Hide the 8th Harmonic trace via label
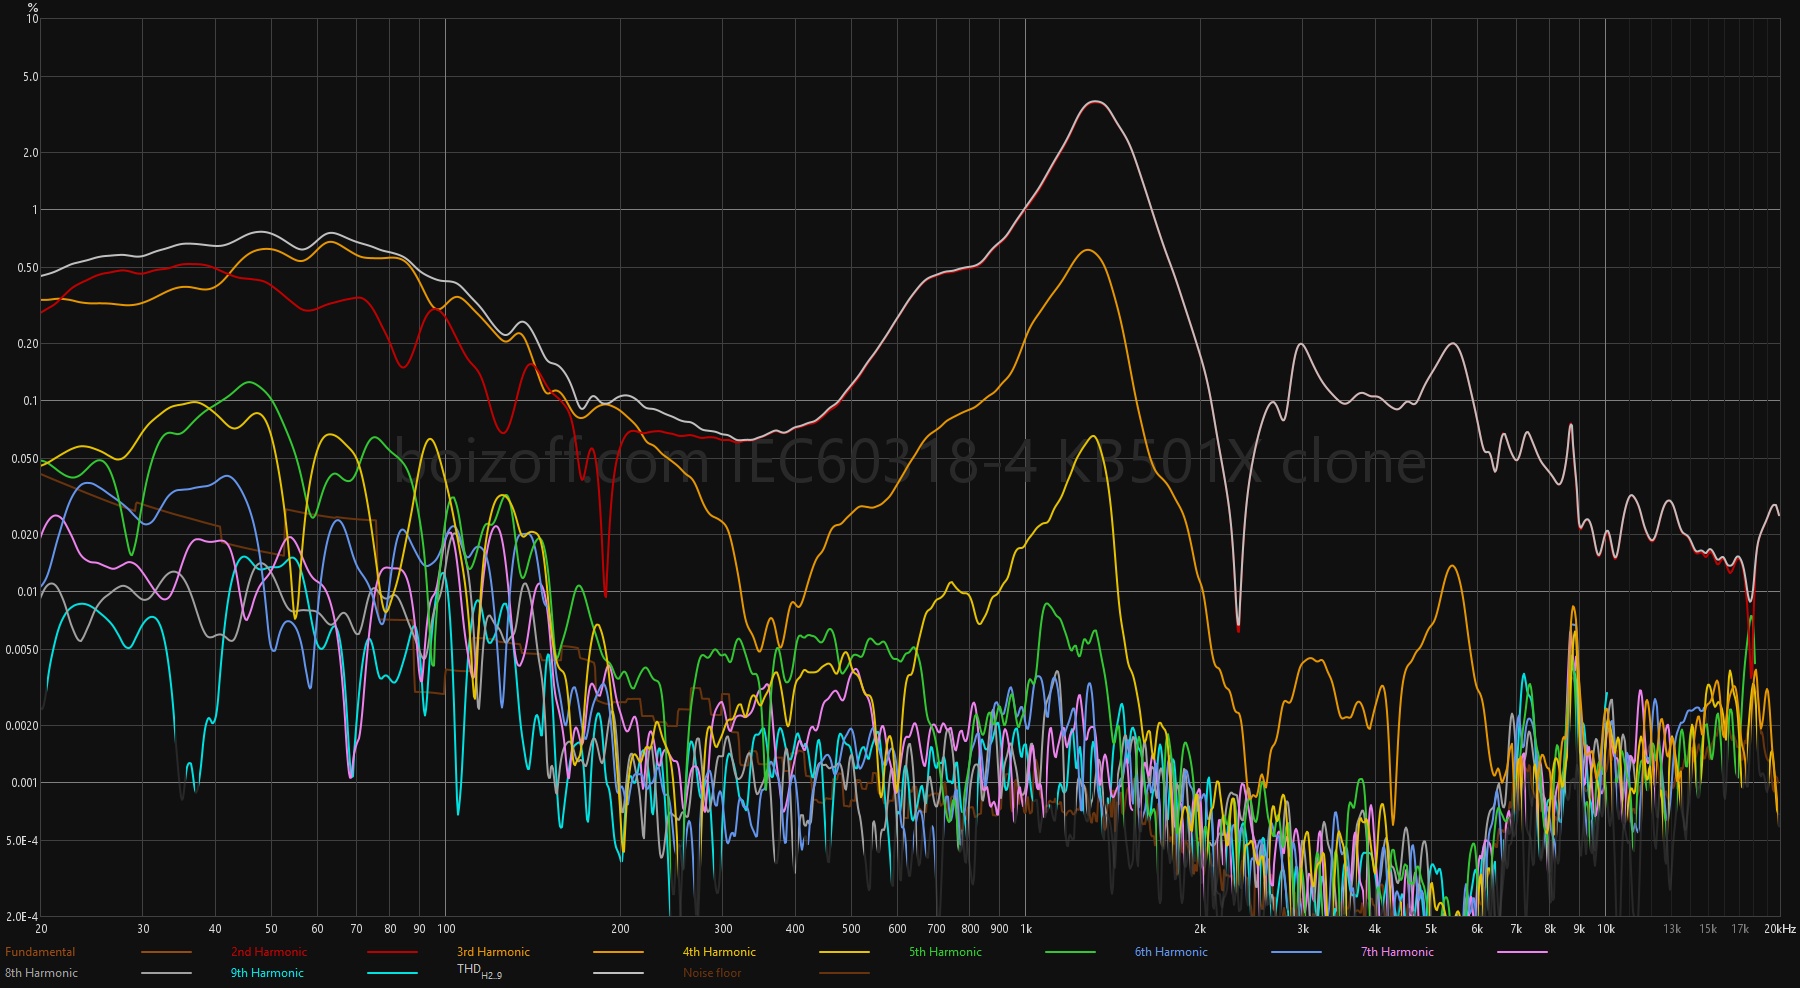The width and height of the screenshot is (1800, 988). [x=41, y=973]
